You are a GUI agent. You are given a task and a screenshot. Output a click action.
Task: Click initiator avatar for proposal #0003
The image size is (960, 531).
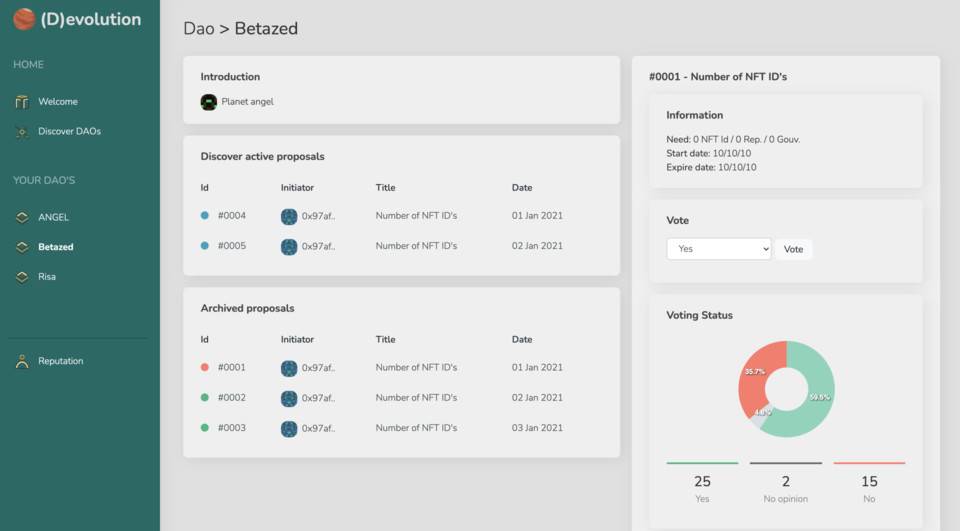point(289,429)
